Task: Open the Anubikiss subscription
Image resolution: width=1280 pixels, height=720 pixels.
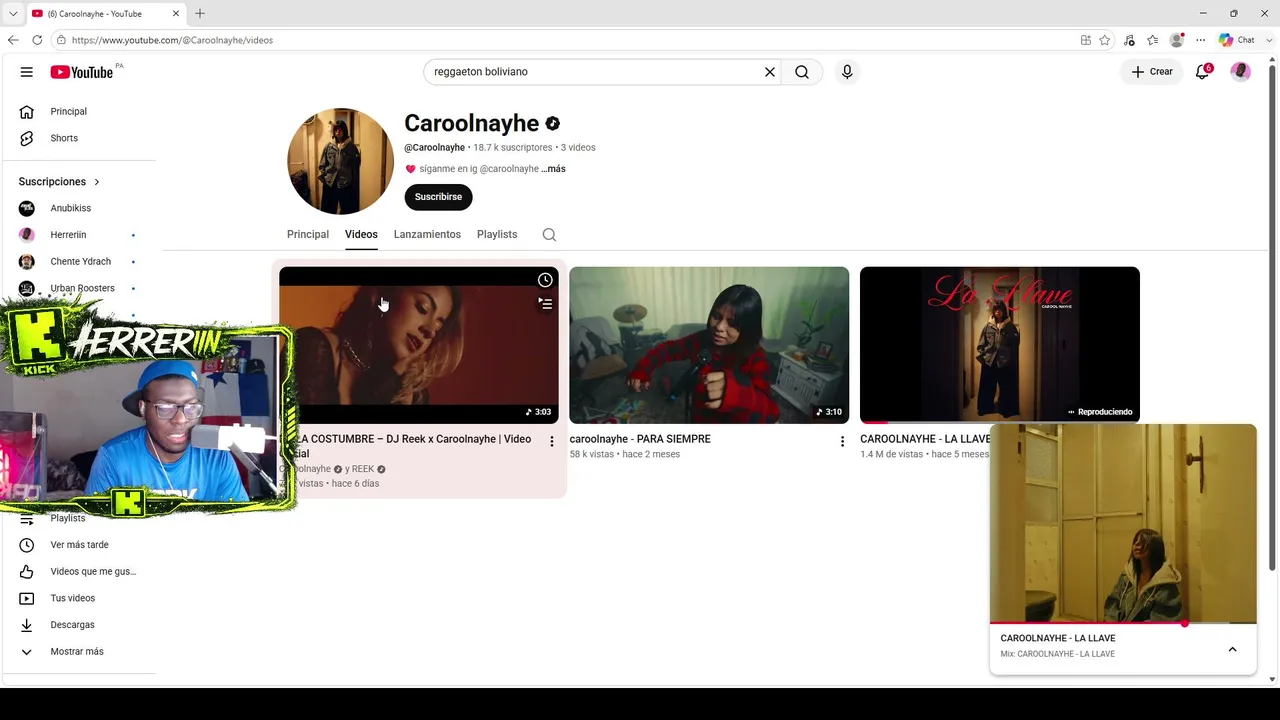Action: point(71,208)
